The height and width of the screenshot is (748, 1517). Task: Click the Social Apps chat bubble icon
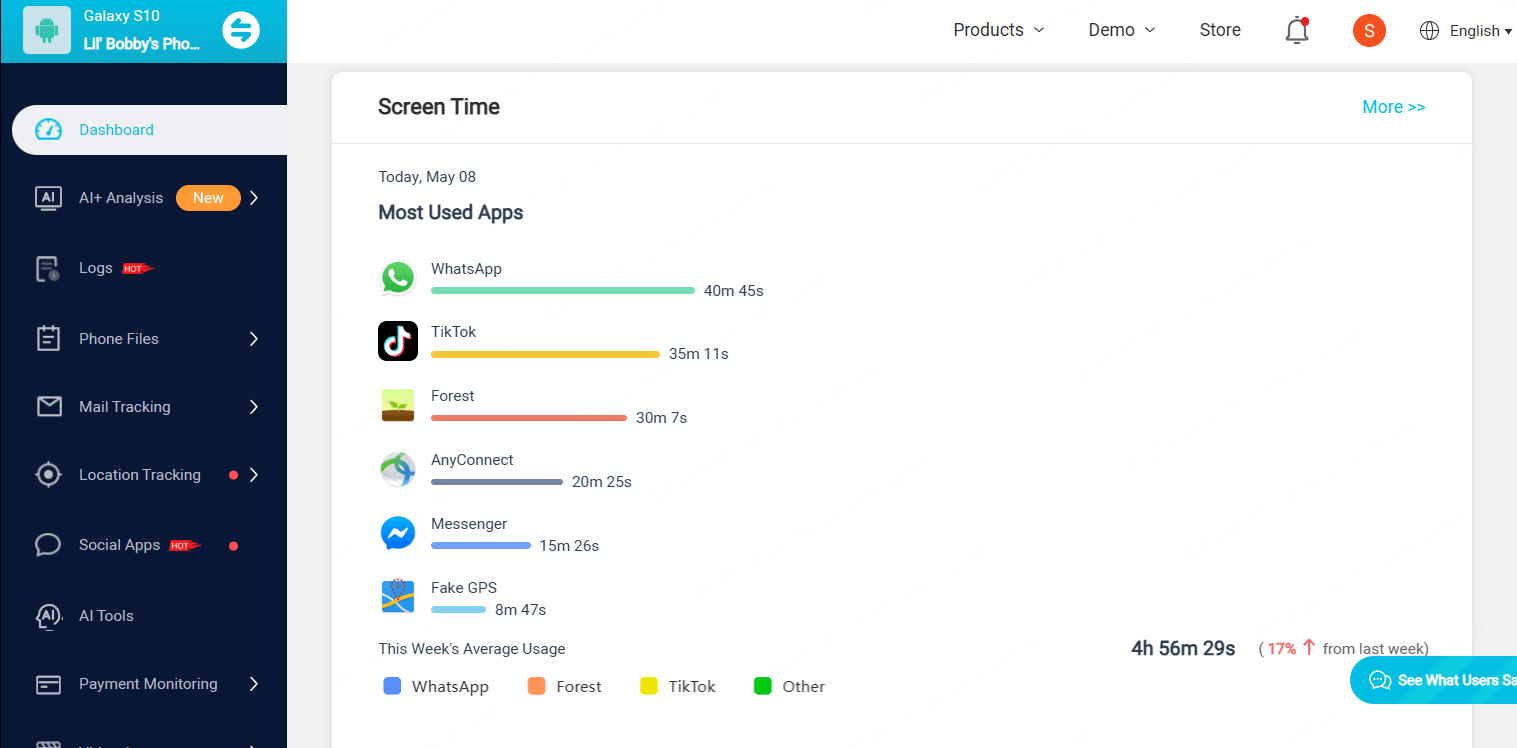(48, 545)
